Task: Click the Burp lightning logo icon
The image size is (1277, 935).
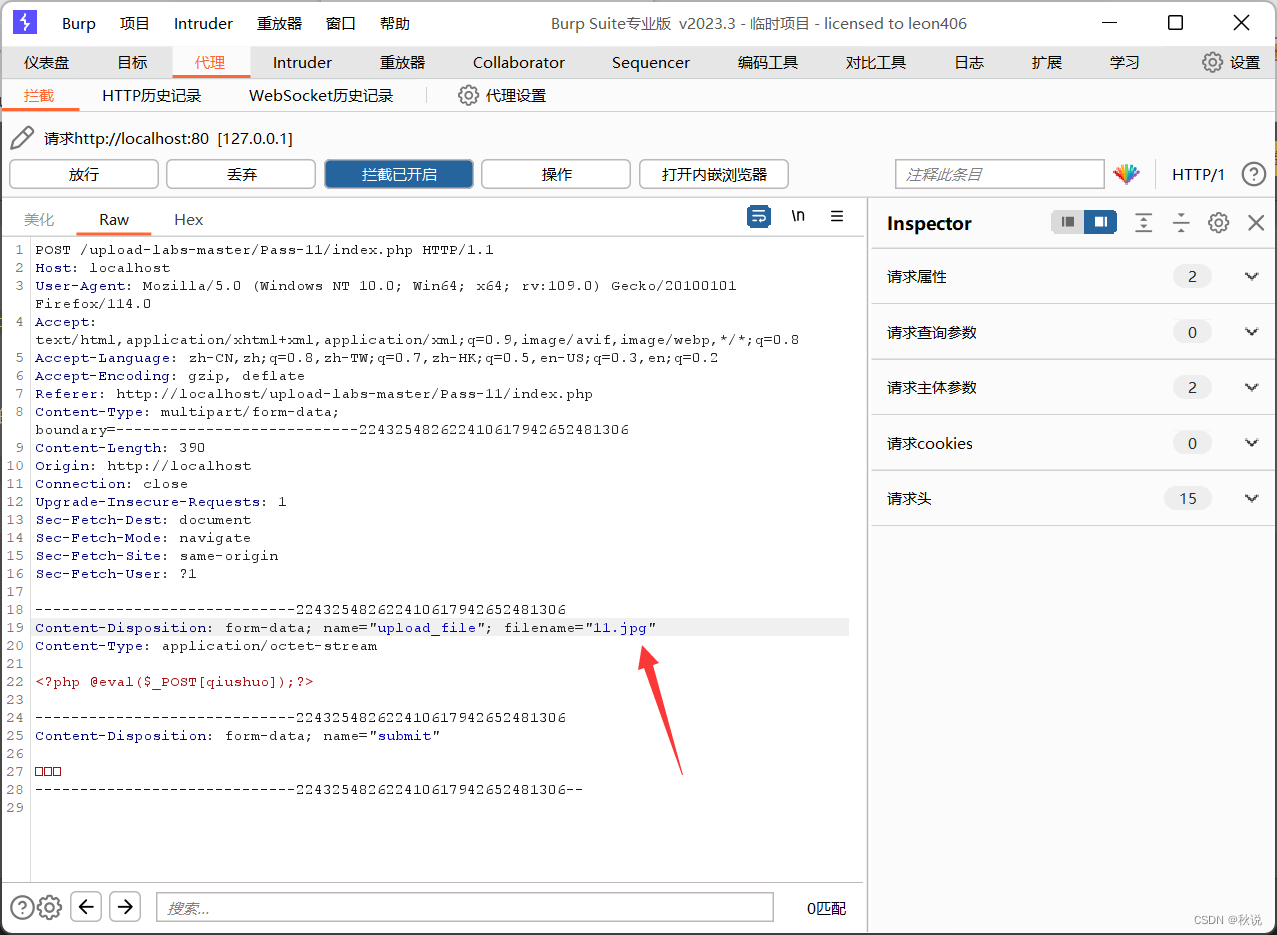Action: coord(25,22)
